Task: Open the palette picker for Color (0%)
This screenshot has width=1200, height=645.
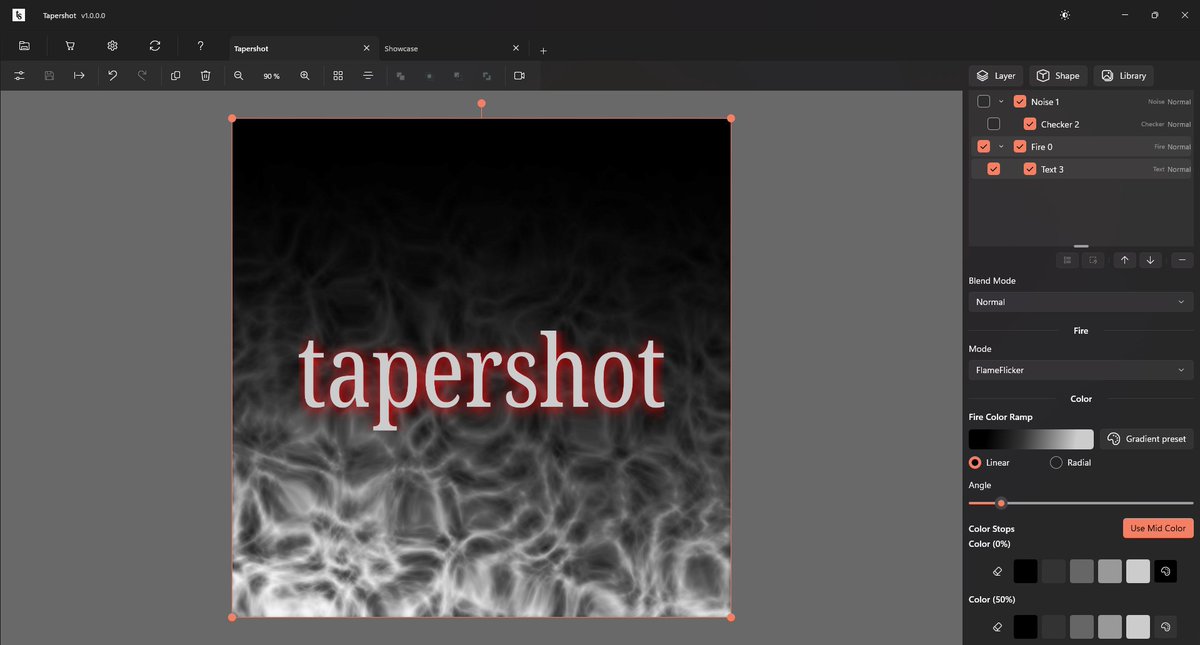Action: [1165, 571]
